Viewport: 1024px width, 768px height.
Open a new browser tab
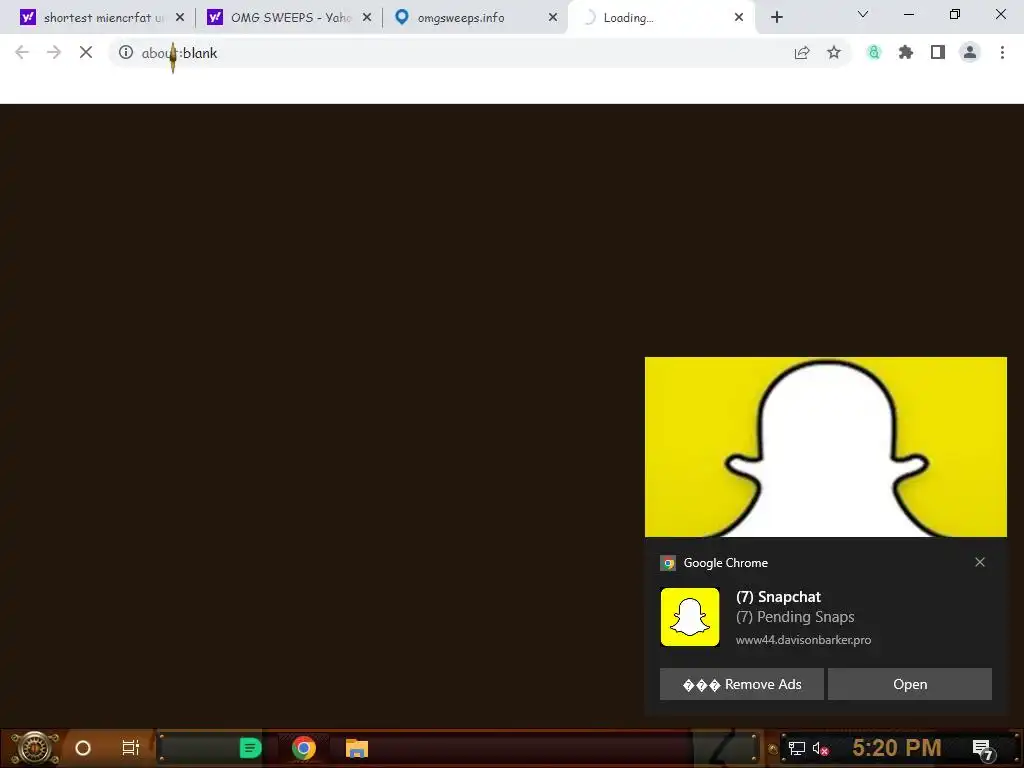pos(776,18)
